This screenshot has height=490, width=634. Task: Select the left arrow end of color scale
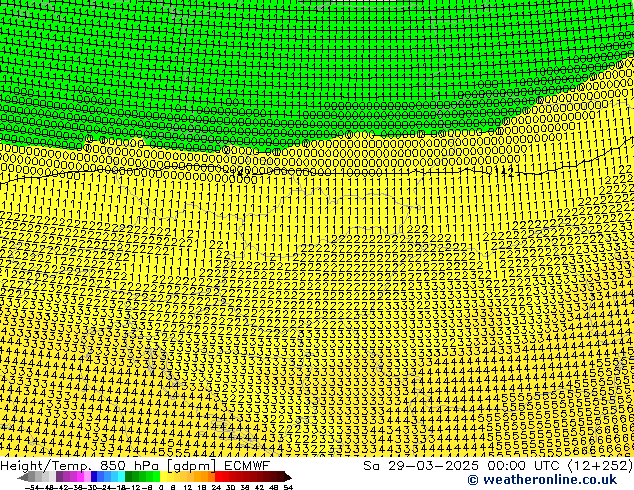[x=22, y=477]
